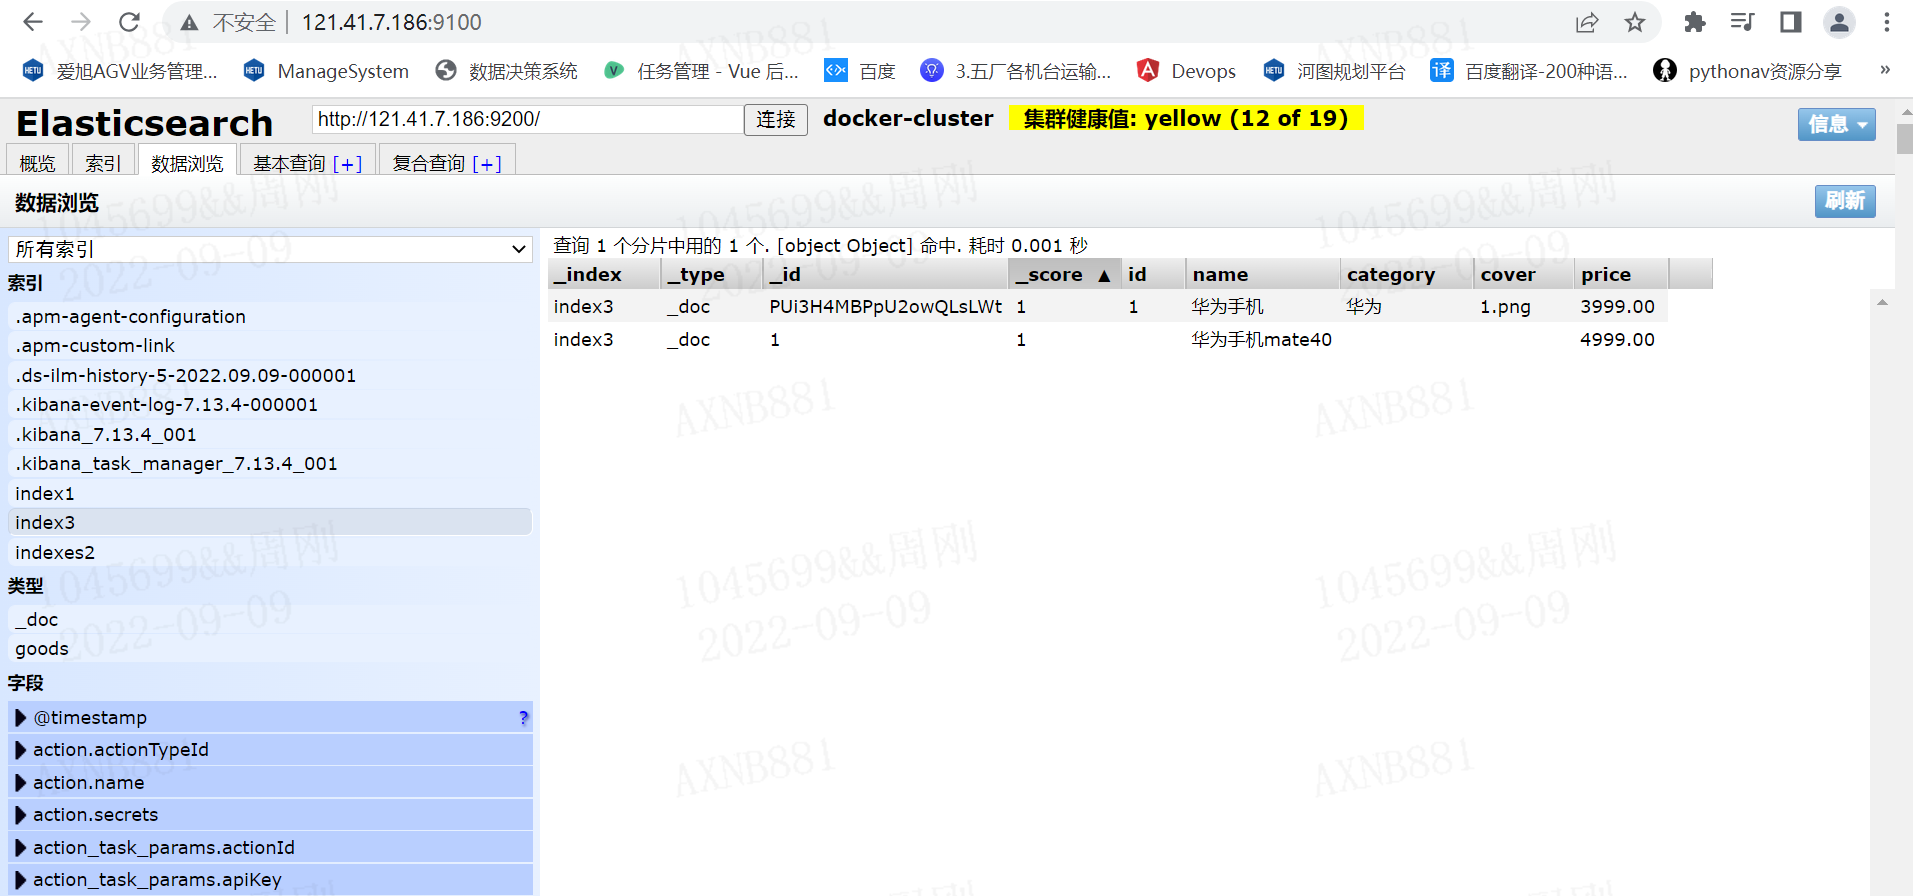Show more bookmarks chevron
Screen dimensions: 1913x896
click(1885, 70)
